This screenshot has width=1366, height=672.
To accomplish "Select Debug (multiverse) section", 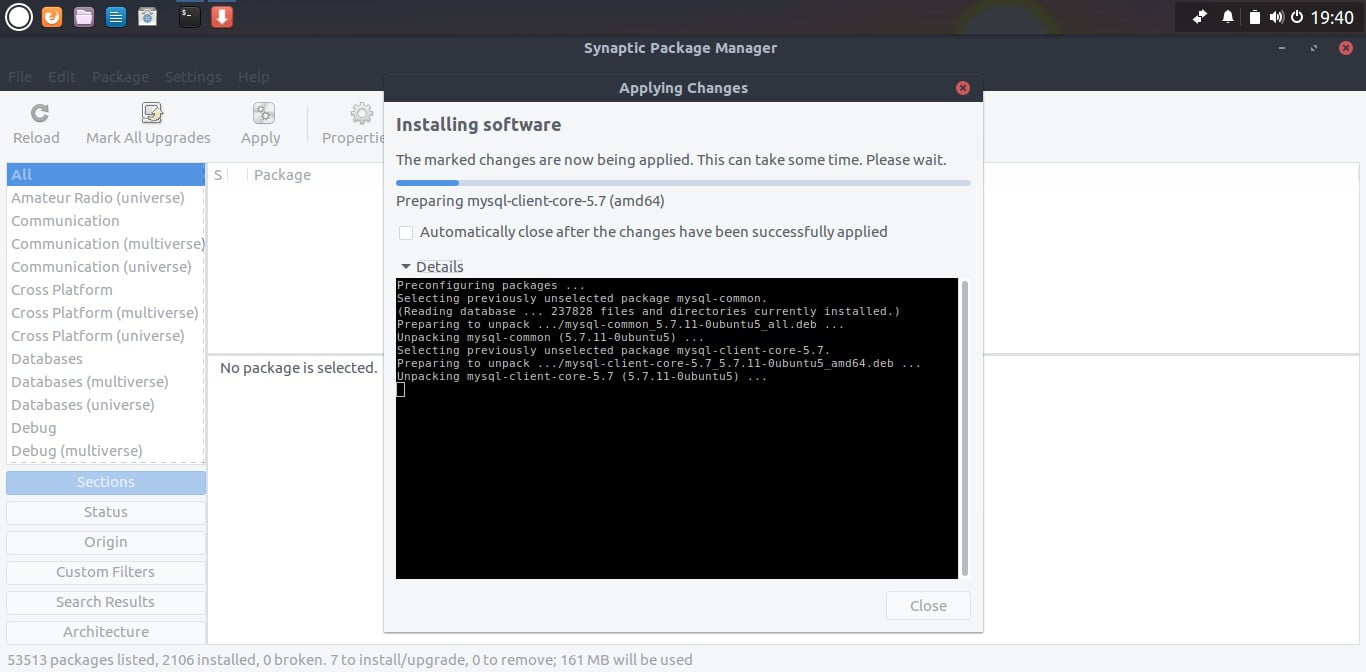I will pos(105,451).
